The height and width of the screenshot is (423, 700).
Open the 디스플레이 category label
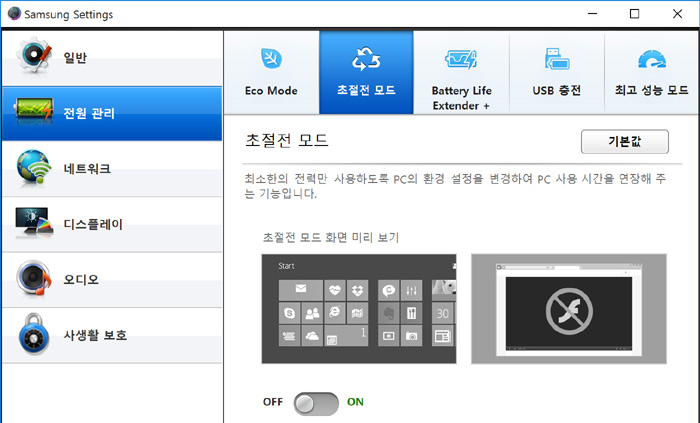[x=93, y=224]
